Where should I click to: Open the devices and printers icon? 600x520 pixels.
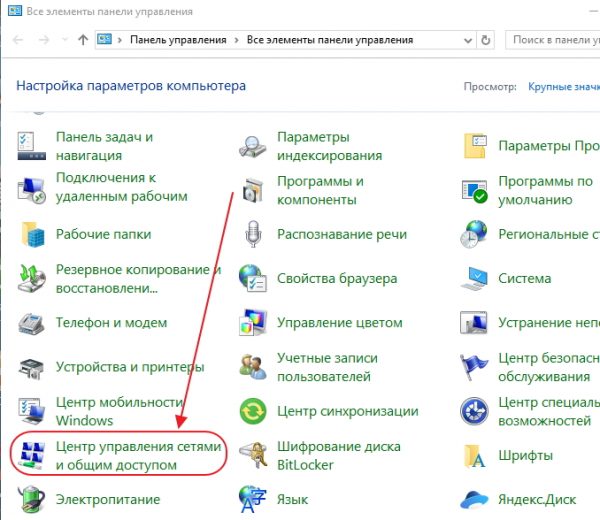pyautogui.click(x=31, y=367)
